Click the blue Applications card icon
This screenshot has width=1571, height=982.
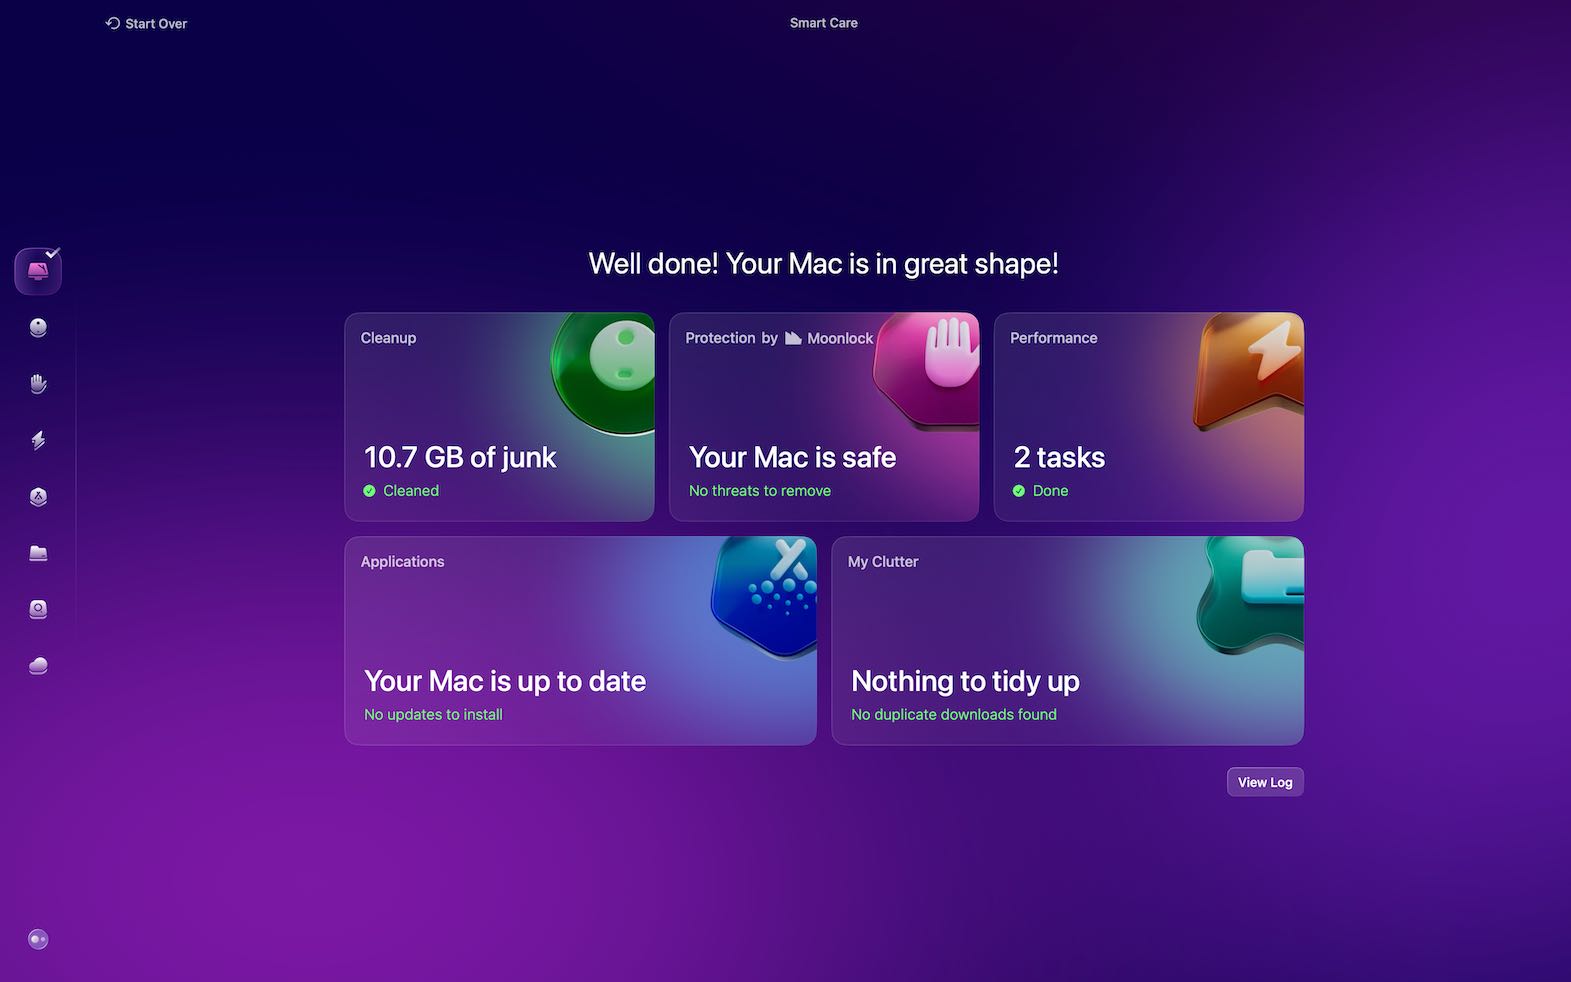click(x=765, y=597)
